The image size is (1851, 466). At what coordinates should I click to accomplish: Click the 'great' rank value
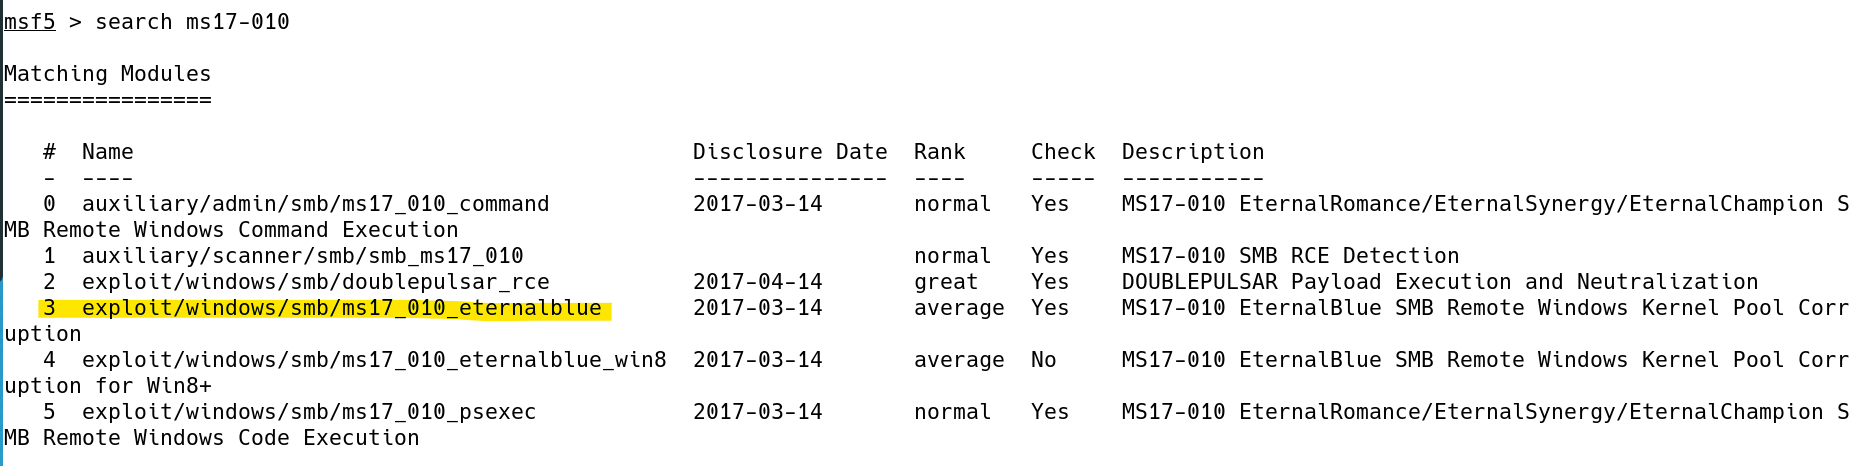click(946, 282)
